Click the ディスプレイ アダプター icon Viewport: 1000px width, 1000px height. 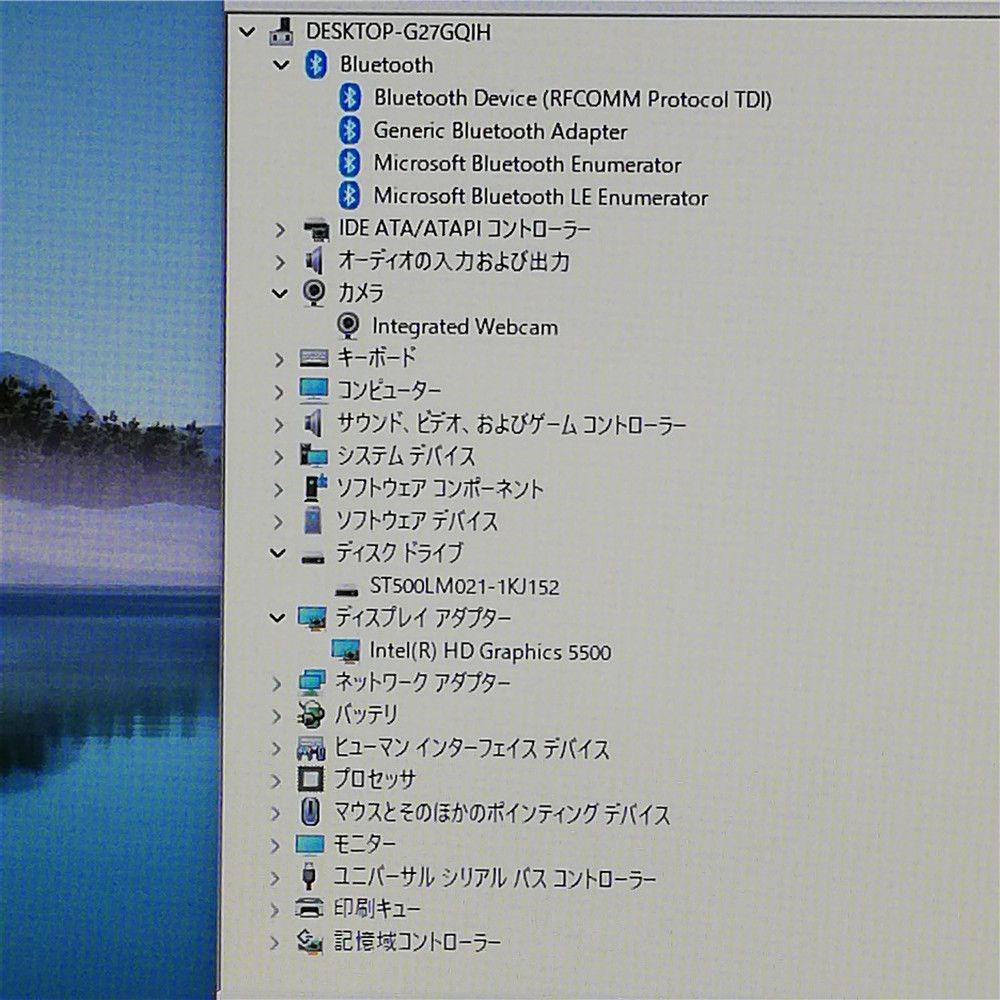pyautogui.click(x=312, y=618)
